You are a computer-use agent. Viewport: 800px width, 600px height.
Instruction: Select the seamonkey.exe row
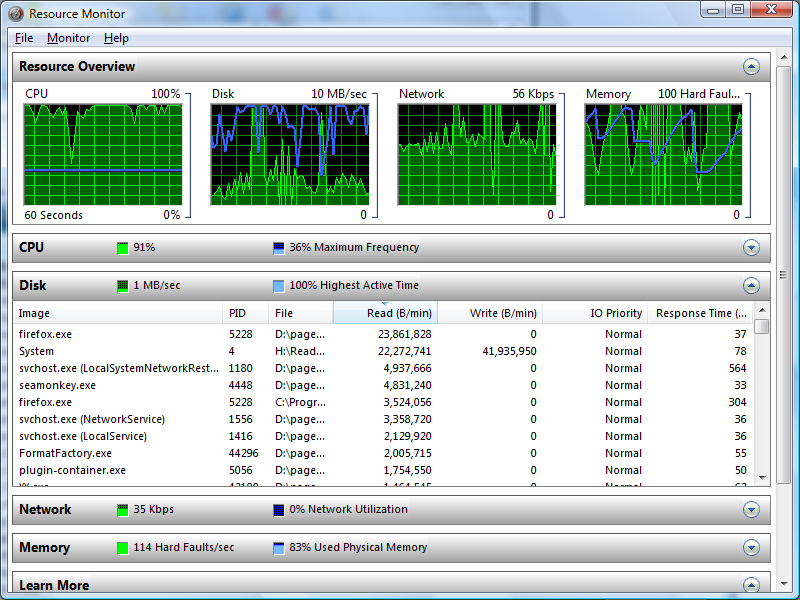click(x=383, y=385)
